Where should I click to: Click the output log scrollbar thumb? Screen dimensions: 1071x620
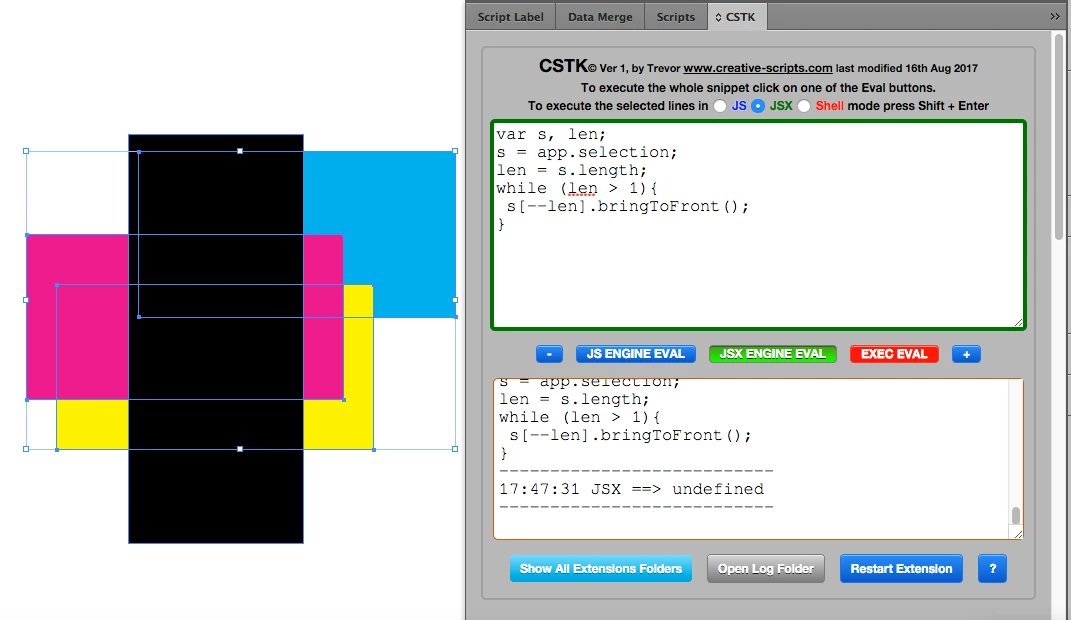[1016, 515]
